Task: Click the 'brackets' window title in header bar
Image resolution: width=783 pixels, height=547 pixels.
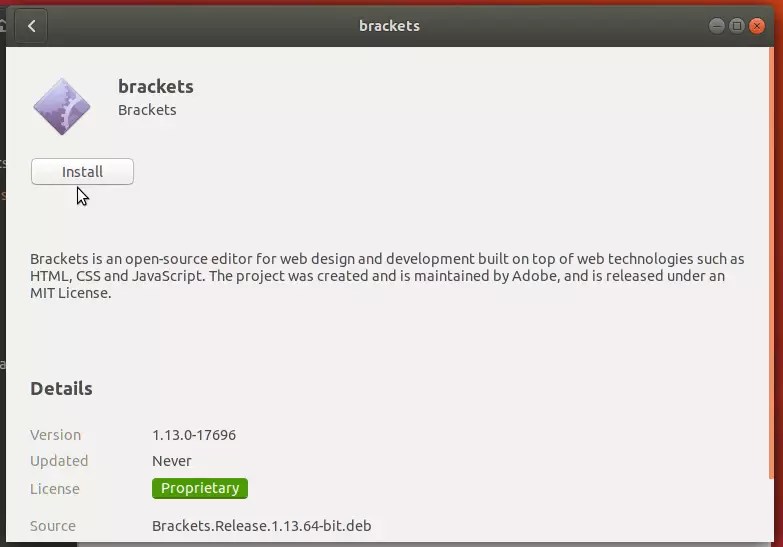Action: point(390,25)
